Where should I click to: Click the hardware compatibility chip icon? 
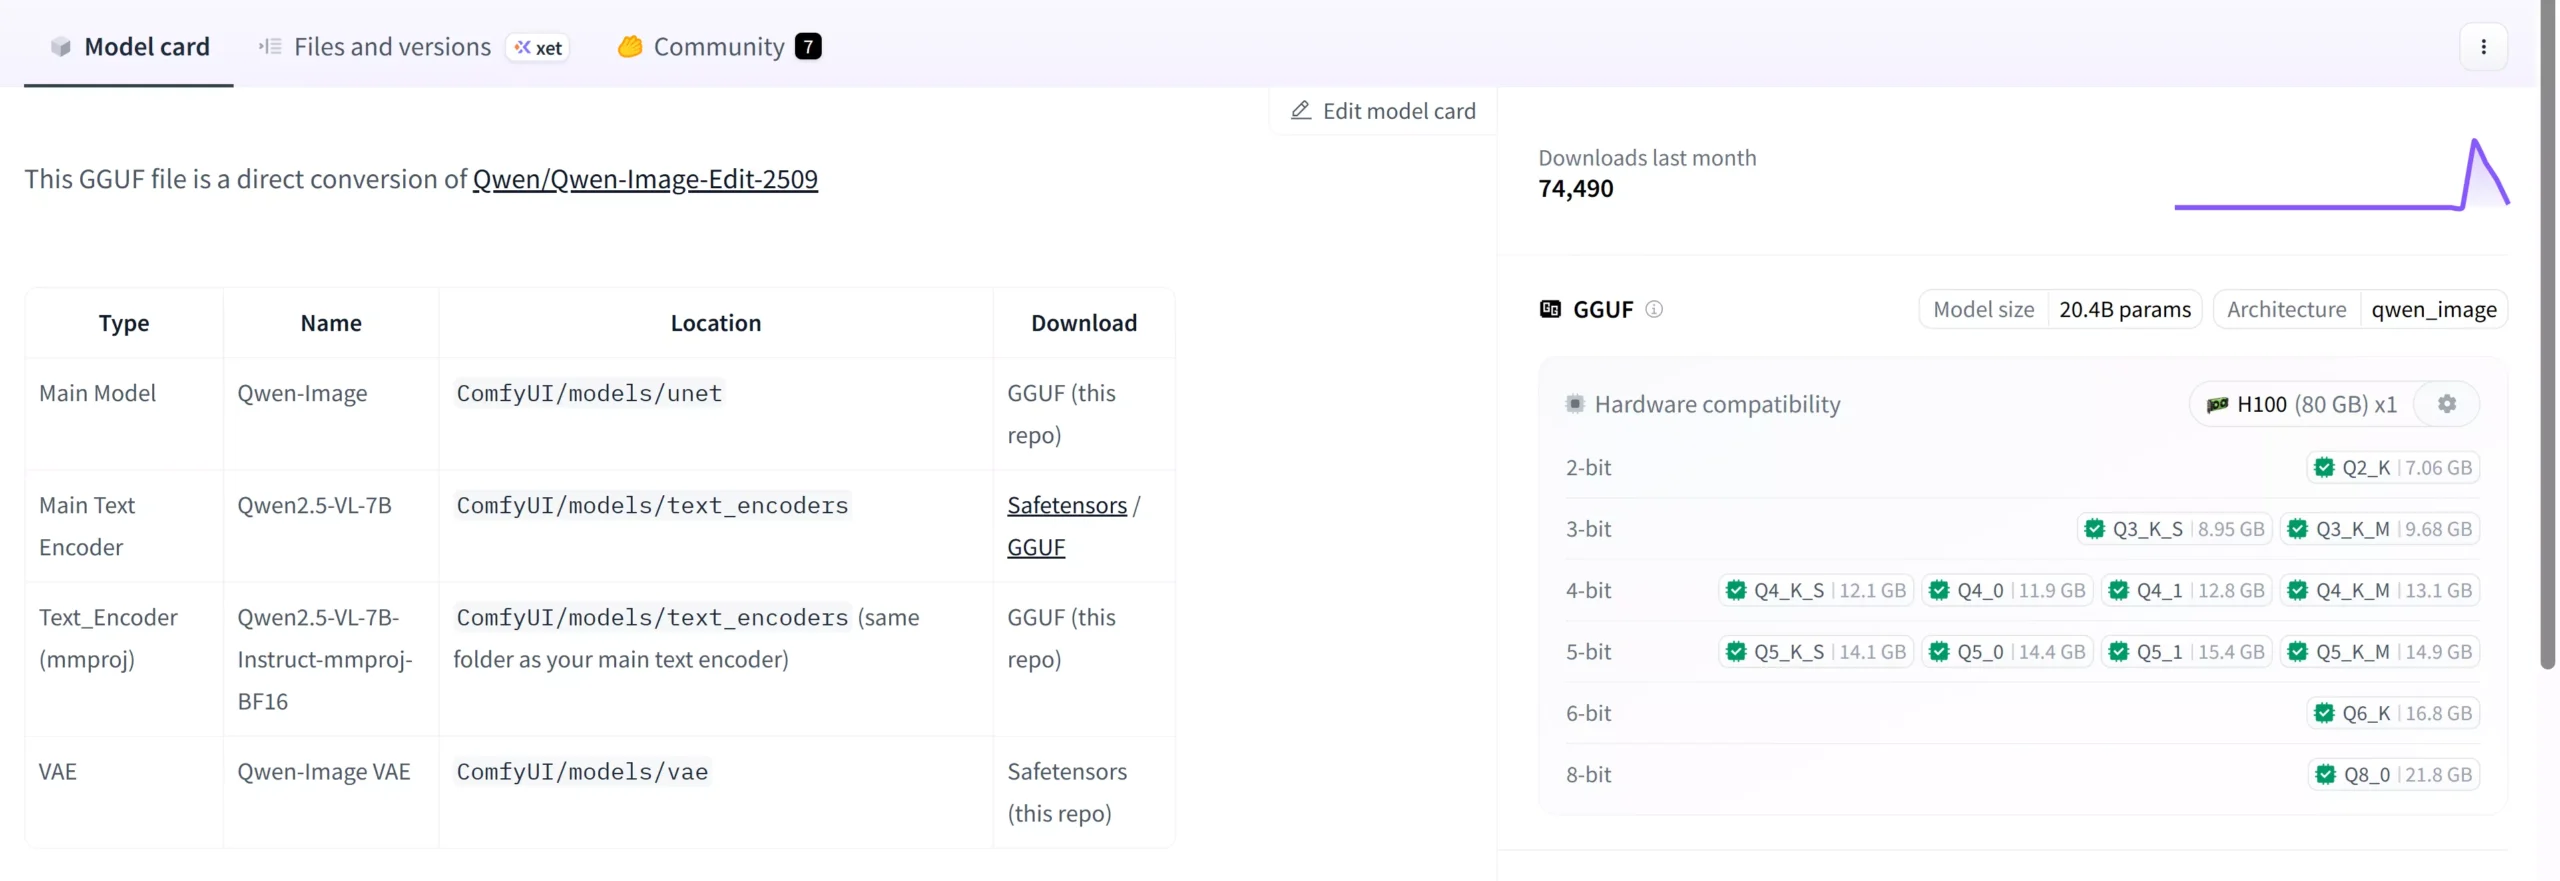click(1575, 404)
